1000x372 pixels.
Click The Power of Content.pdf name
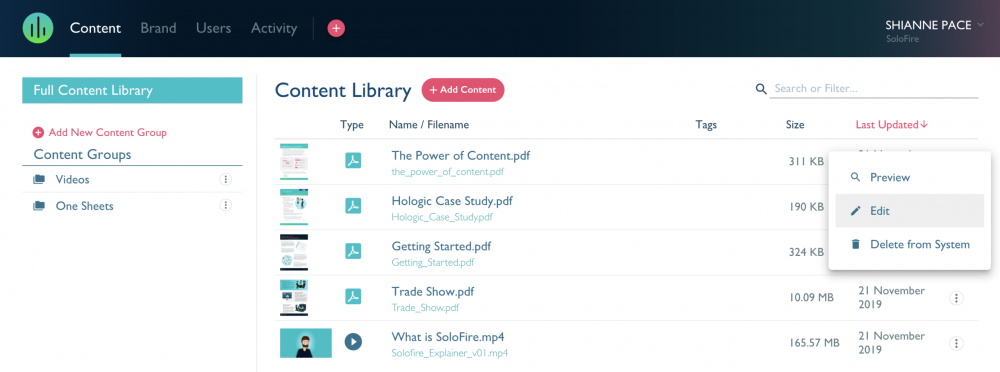(460, 155)
